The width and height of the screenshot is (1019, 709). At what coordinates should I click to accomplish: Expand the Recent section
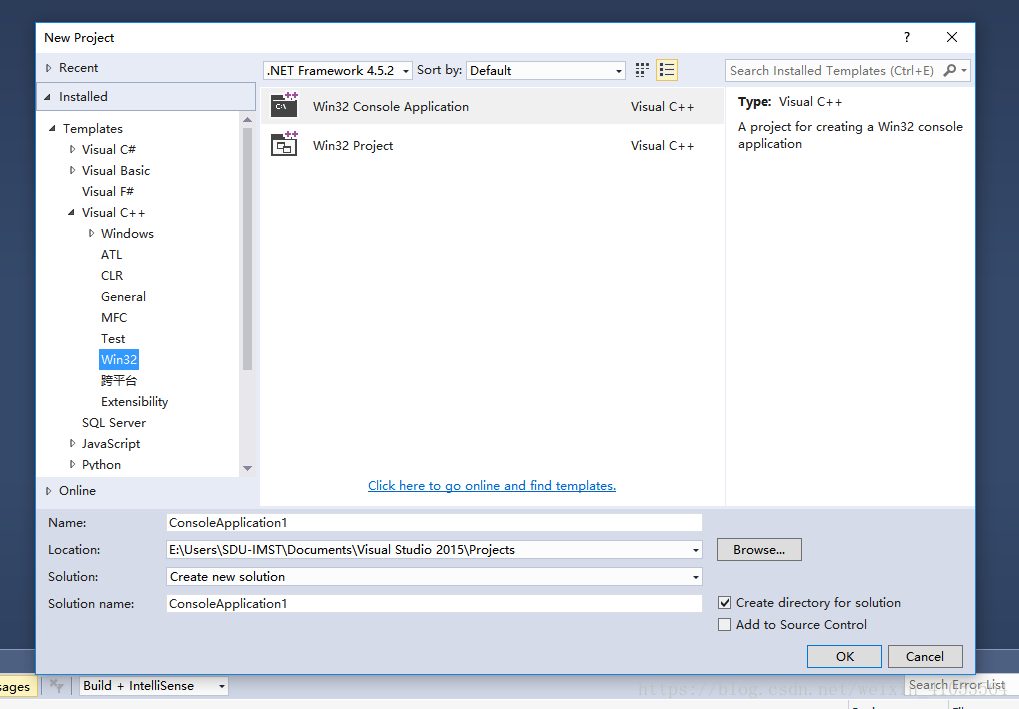49,68
